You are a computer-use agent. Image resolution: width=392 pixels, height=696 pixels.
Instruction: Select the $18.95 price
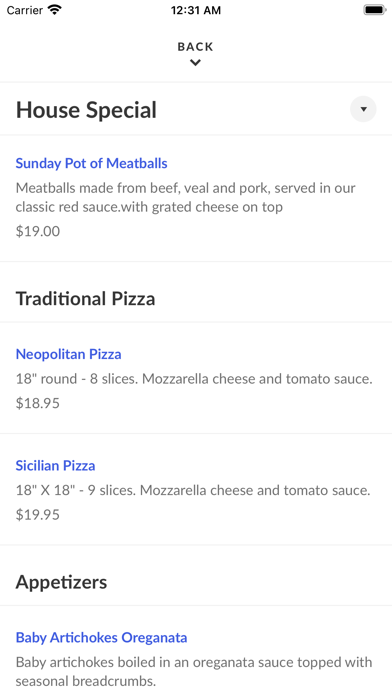[x=38, y=403]
